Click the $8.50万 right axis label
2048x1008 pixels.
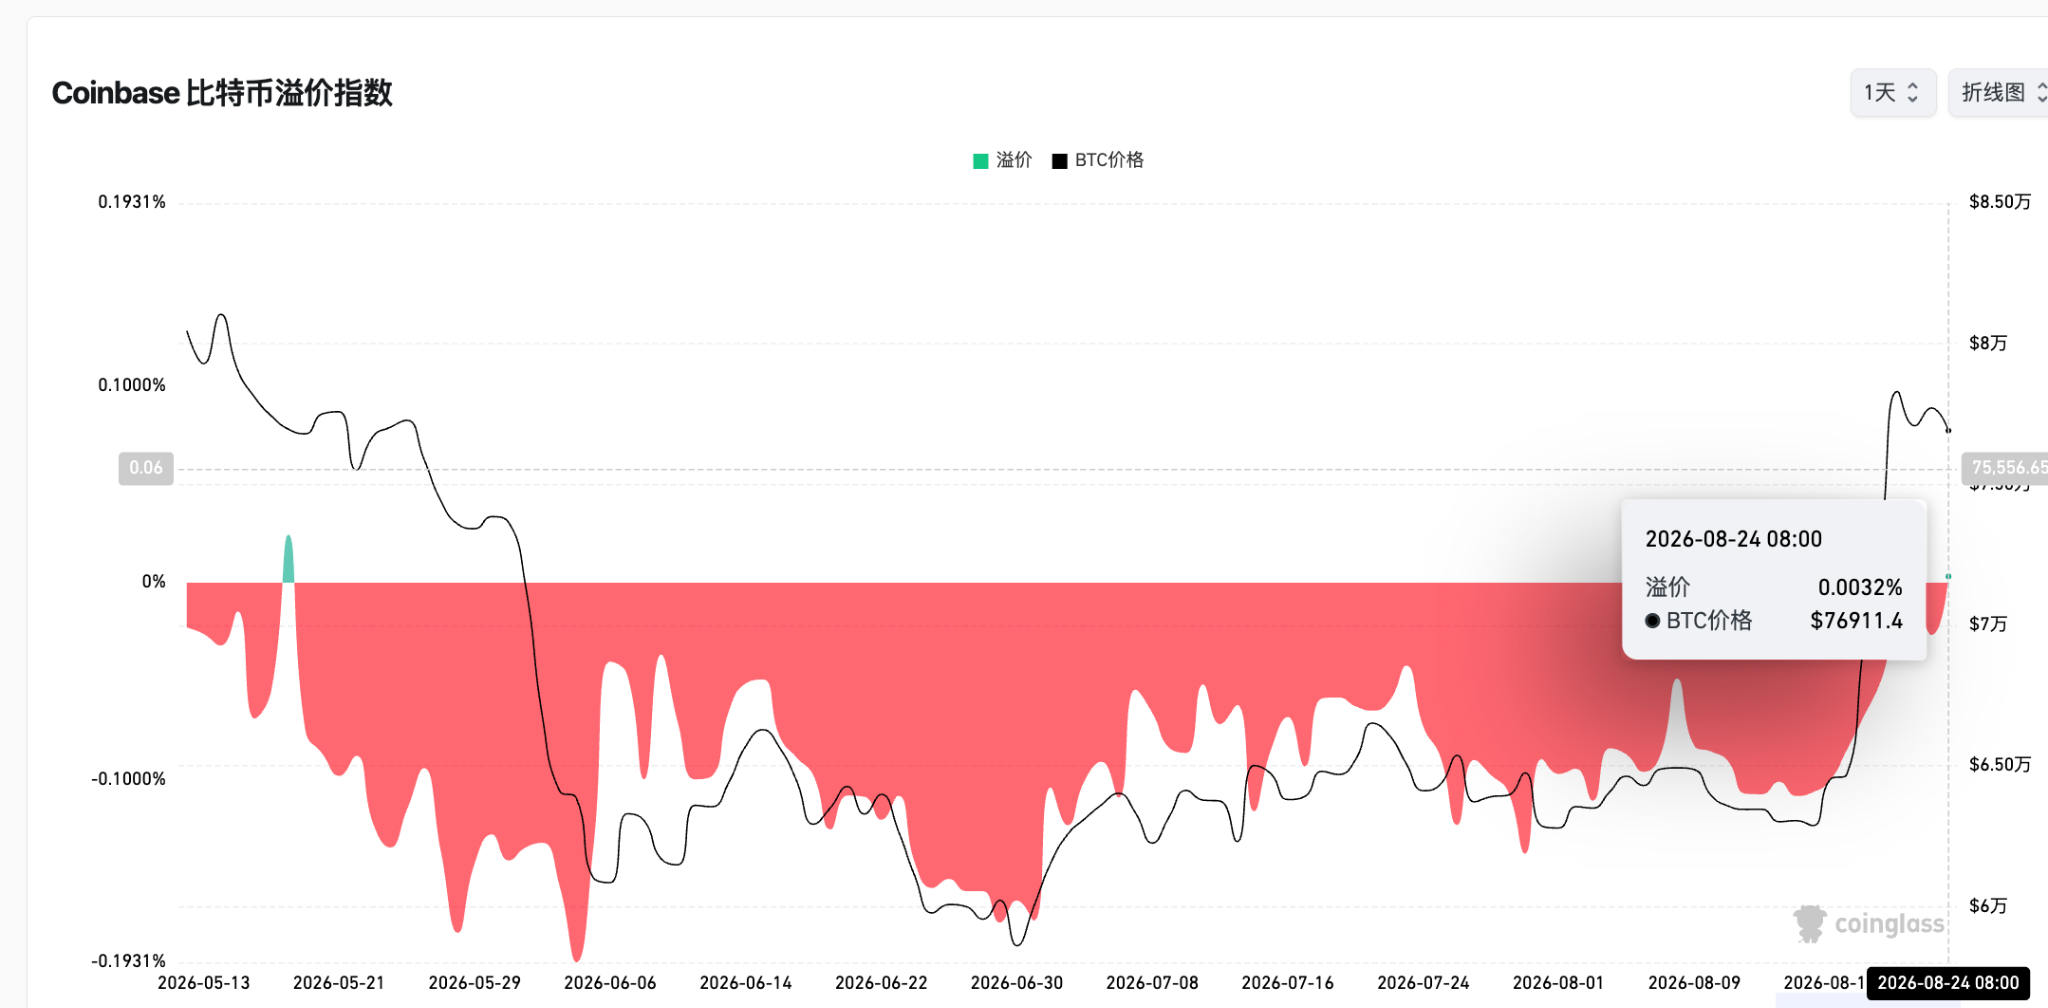pyautogui.click(x=2000, y=202)
